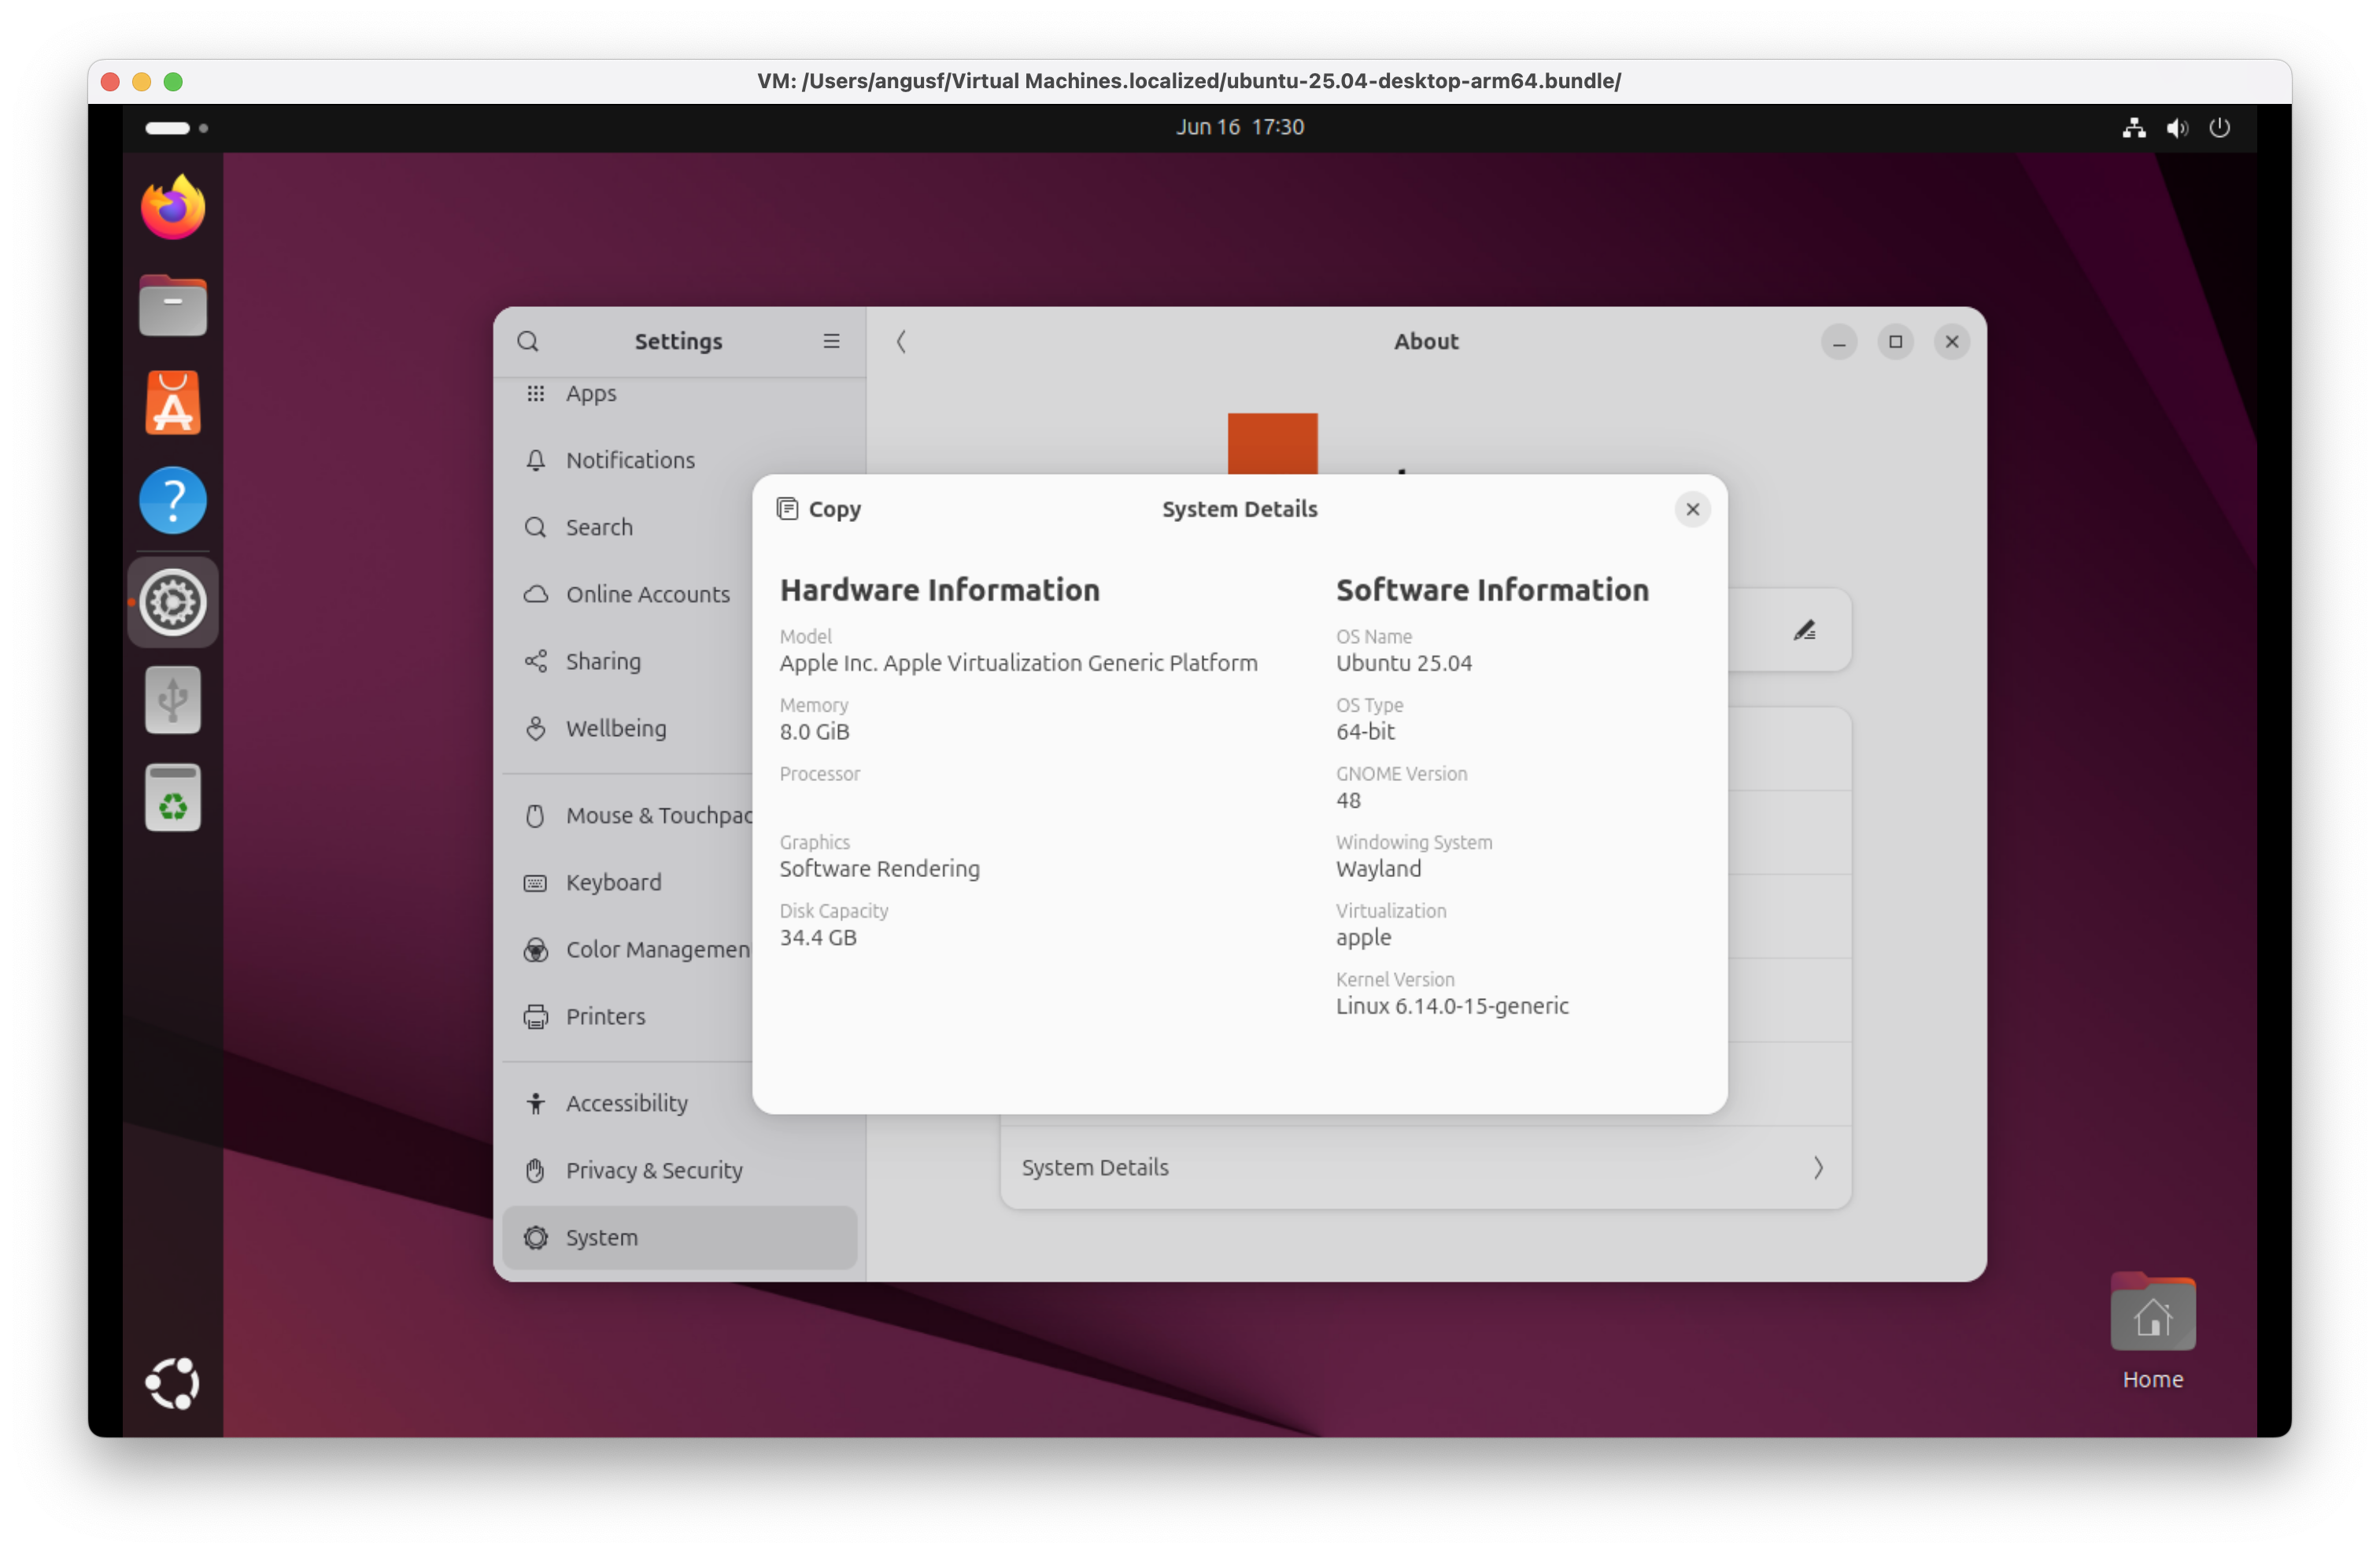The height and width of the screenshot is (1554, 2380).
Task: Expand the System Details row chevron
Action: point(1817,1167)
